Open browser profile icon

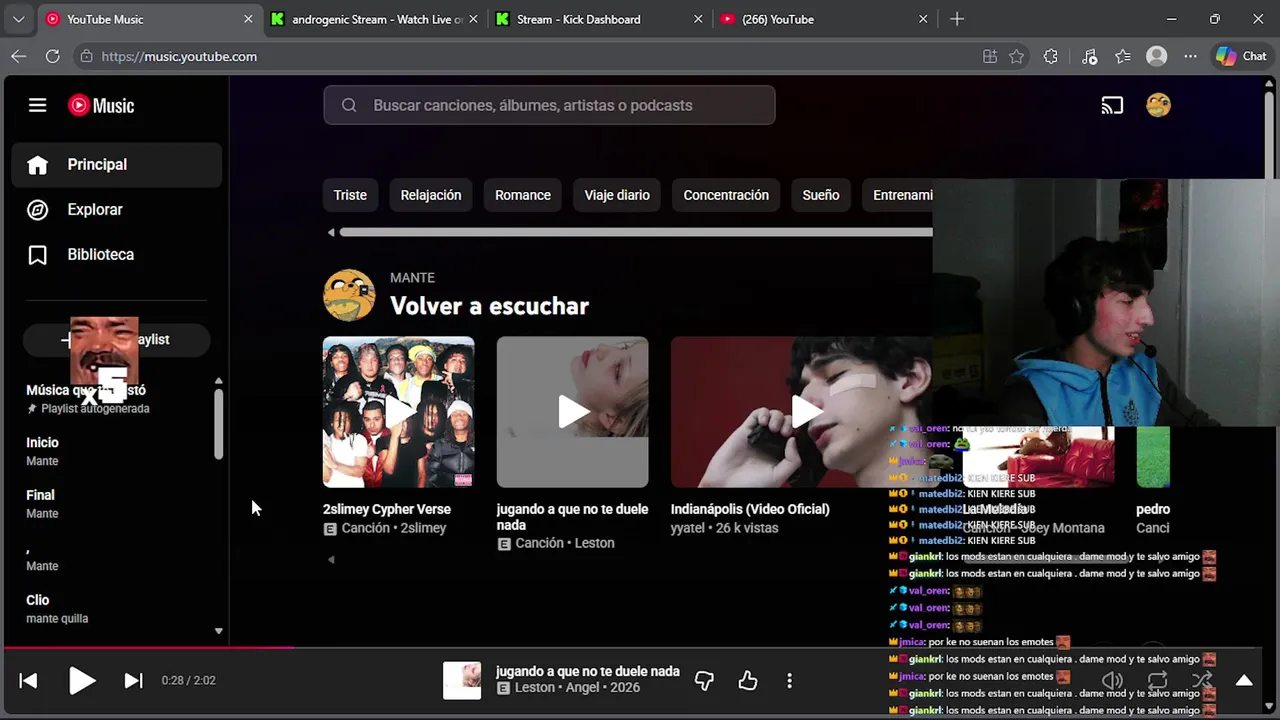[1157, 57]
